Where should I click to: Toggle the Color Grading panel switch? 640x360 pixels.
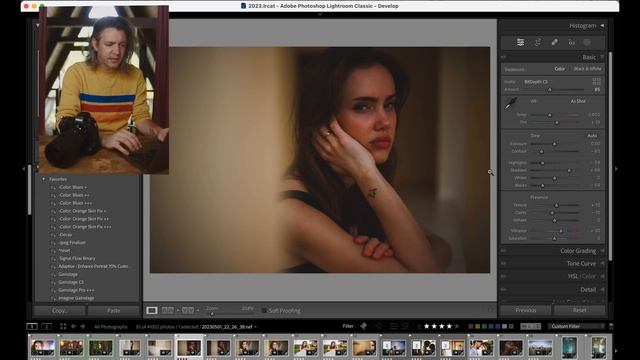coord(504,251)
